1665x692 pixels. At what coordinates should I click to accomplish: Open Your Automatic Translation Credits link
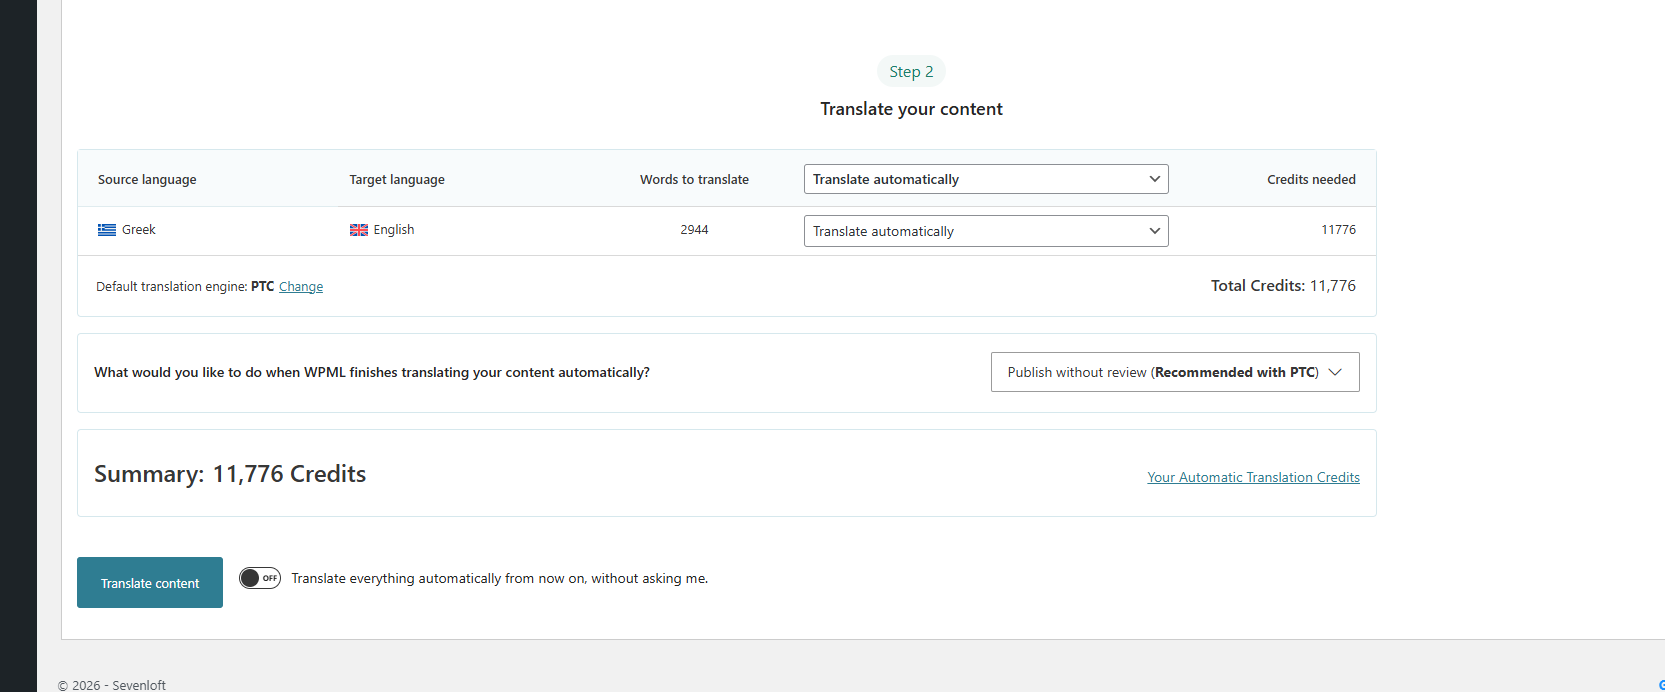pyautogui.click(x=1253, y=477)
